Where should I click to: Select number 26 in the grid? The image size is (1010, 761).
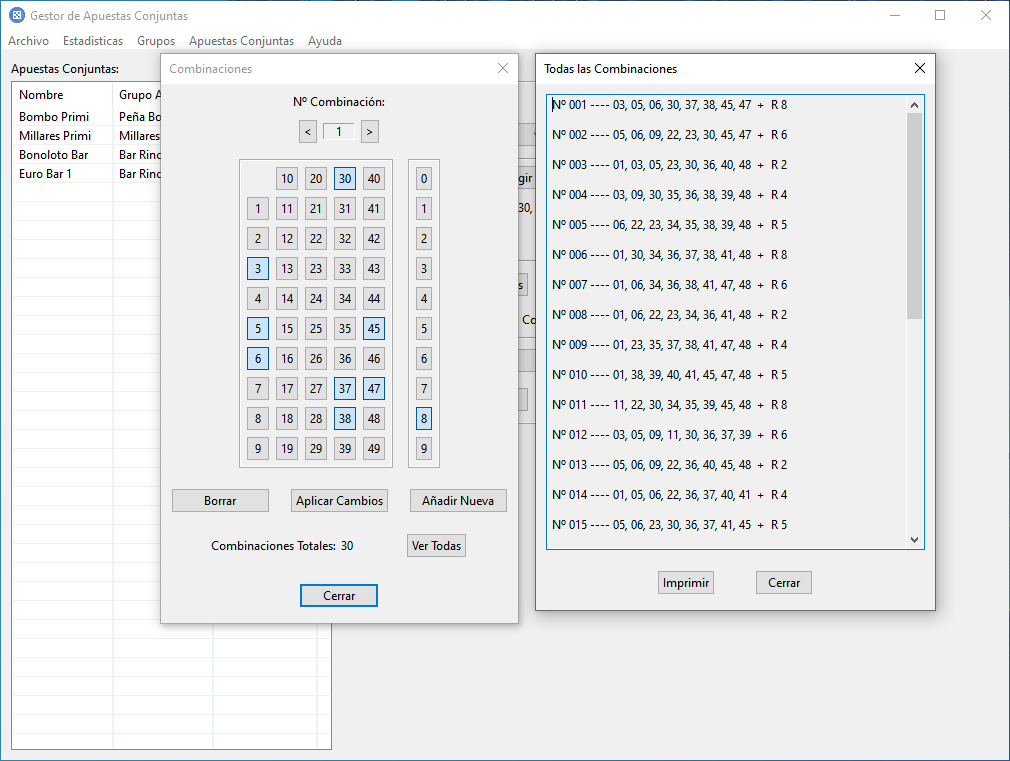316,358
